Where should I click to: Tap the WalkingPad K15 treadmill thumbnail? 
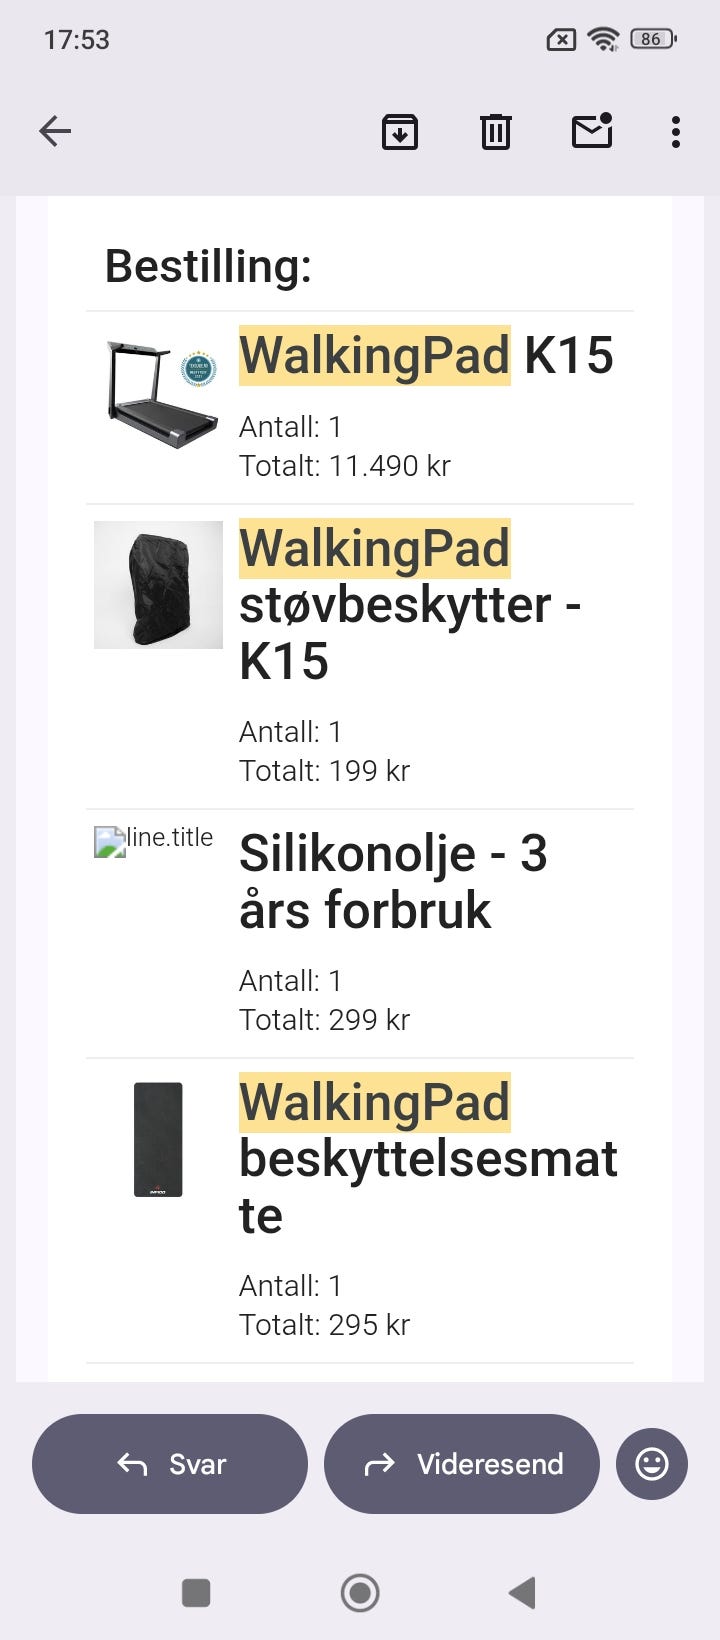pyautogui.click(x=159, y=390)
